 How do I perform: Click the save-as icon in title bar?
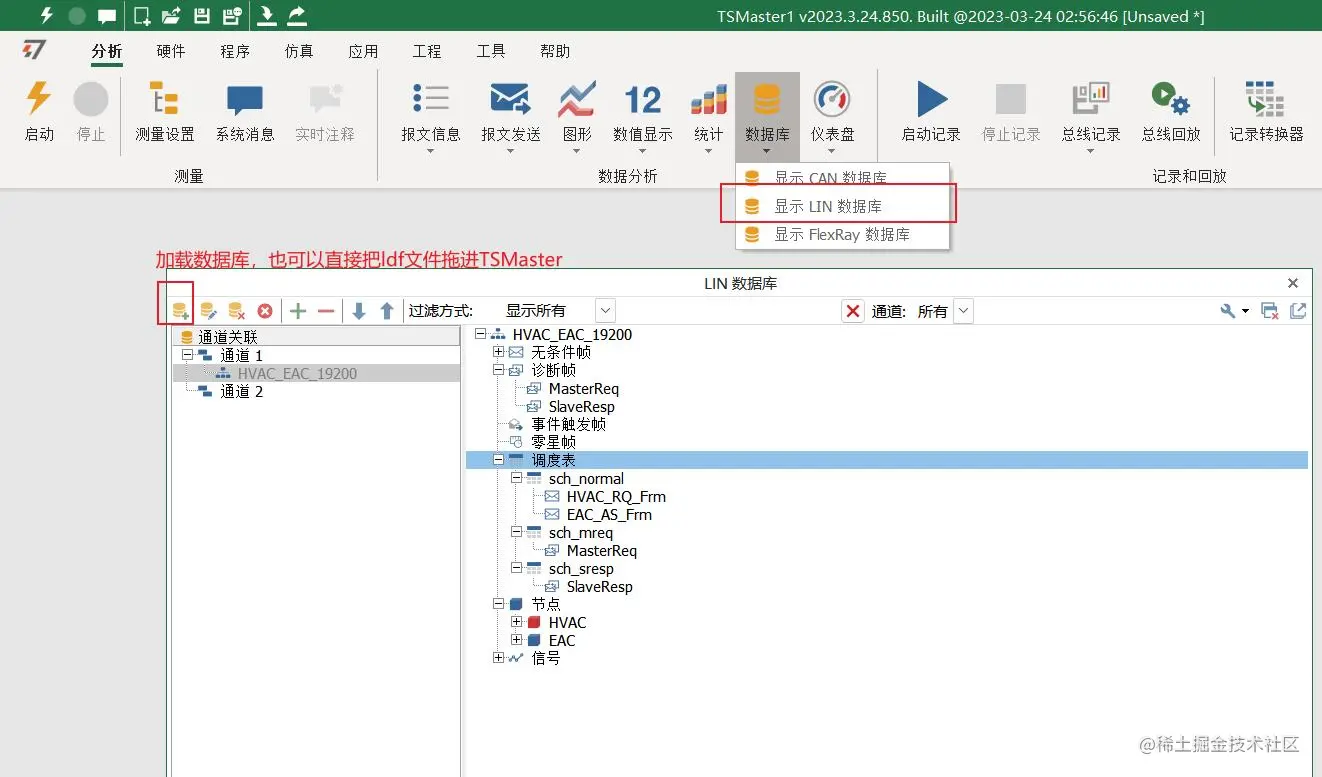[x=232, y=15]
